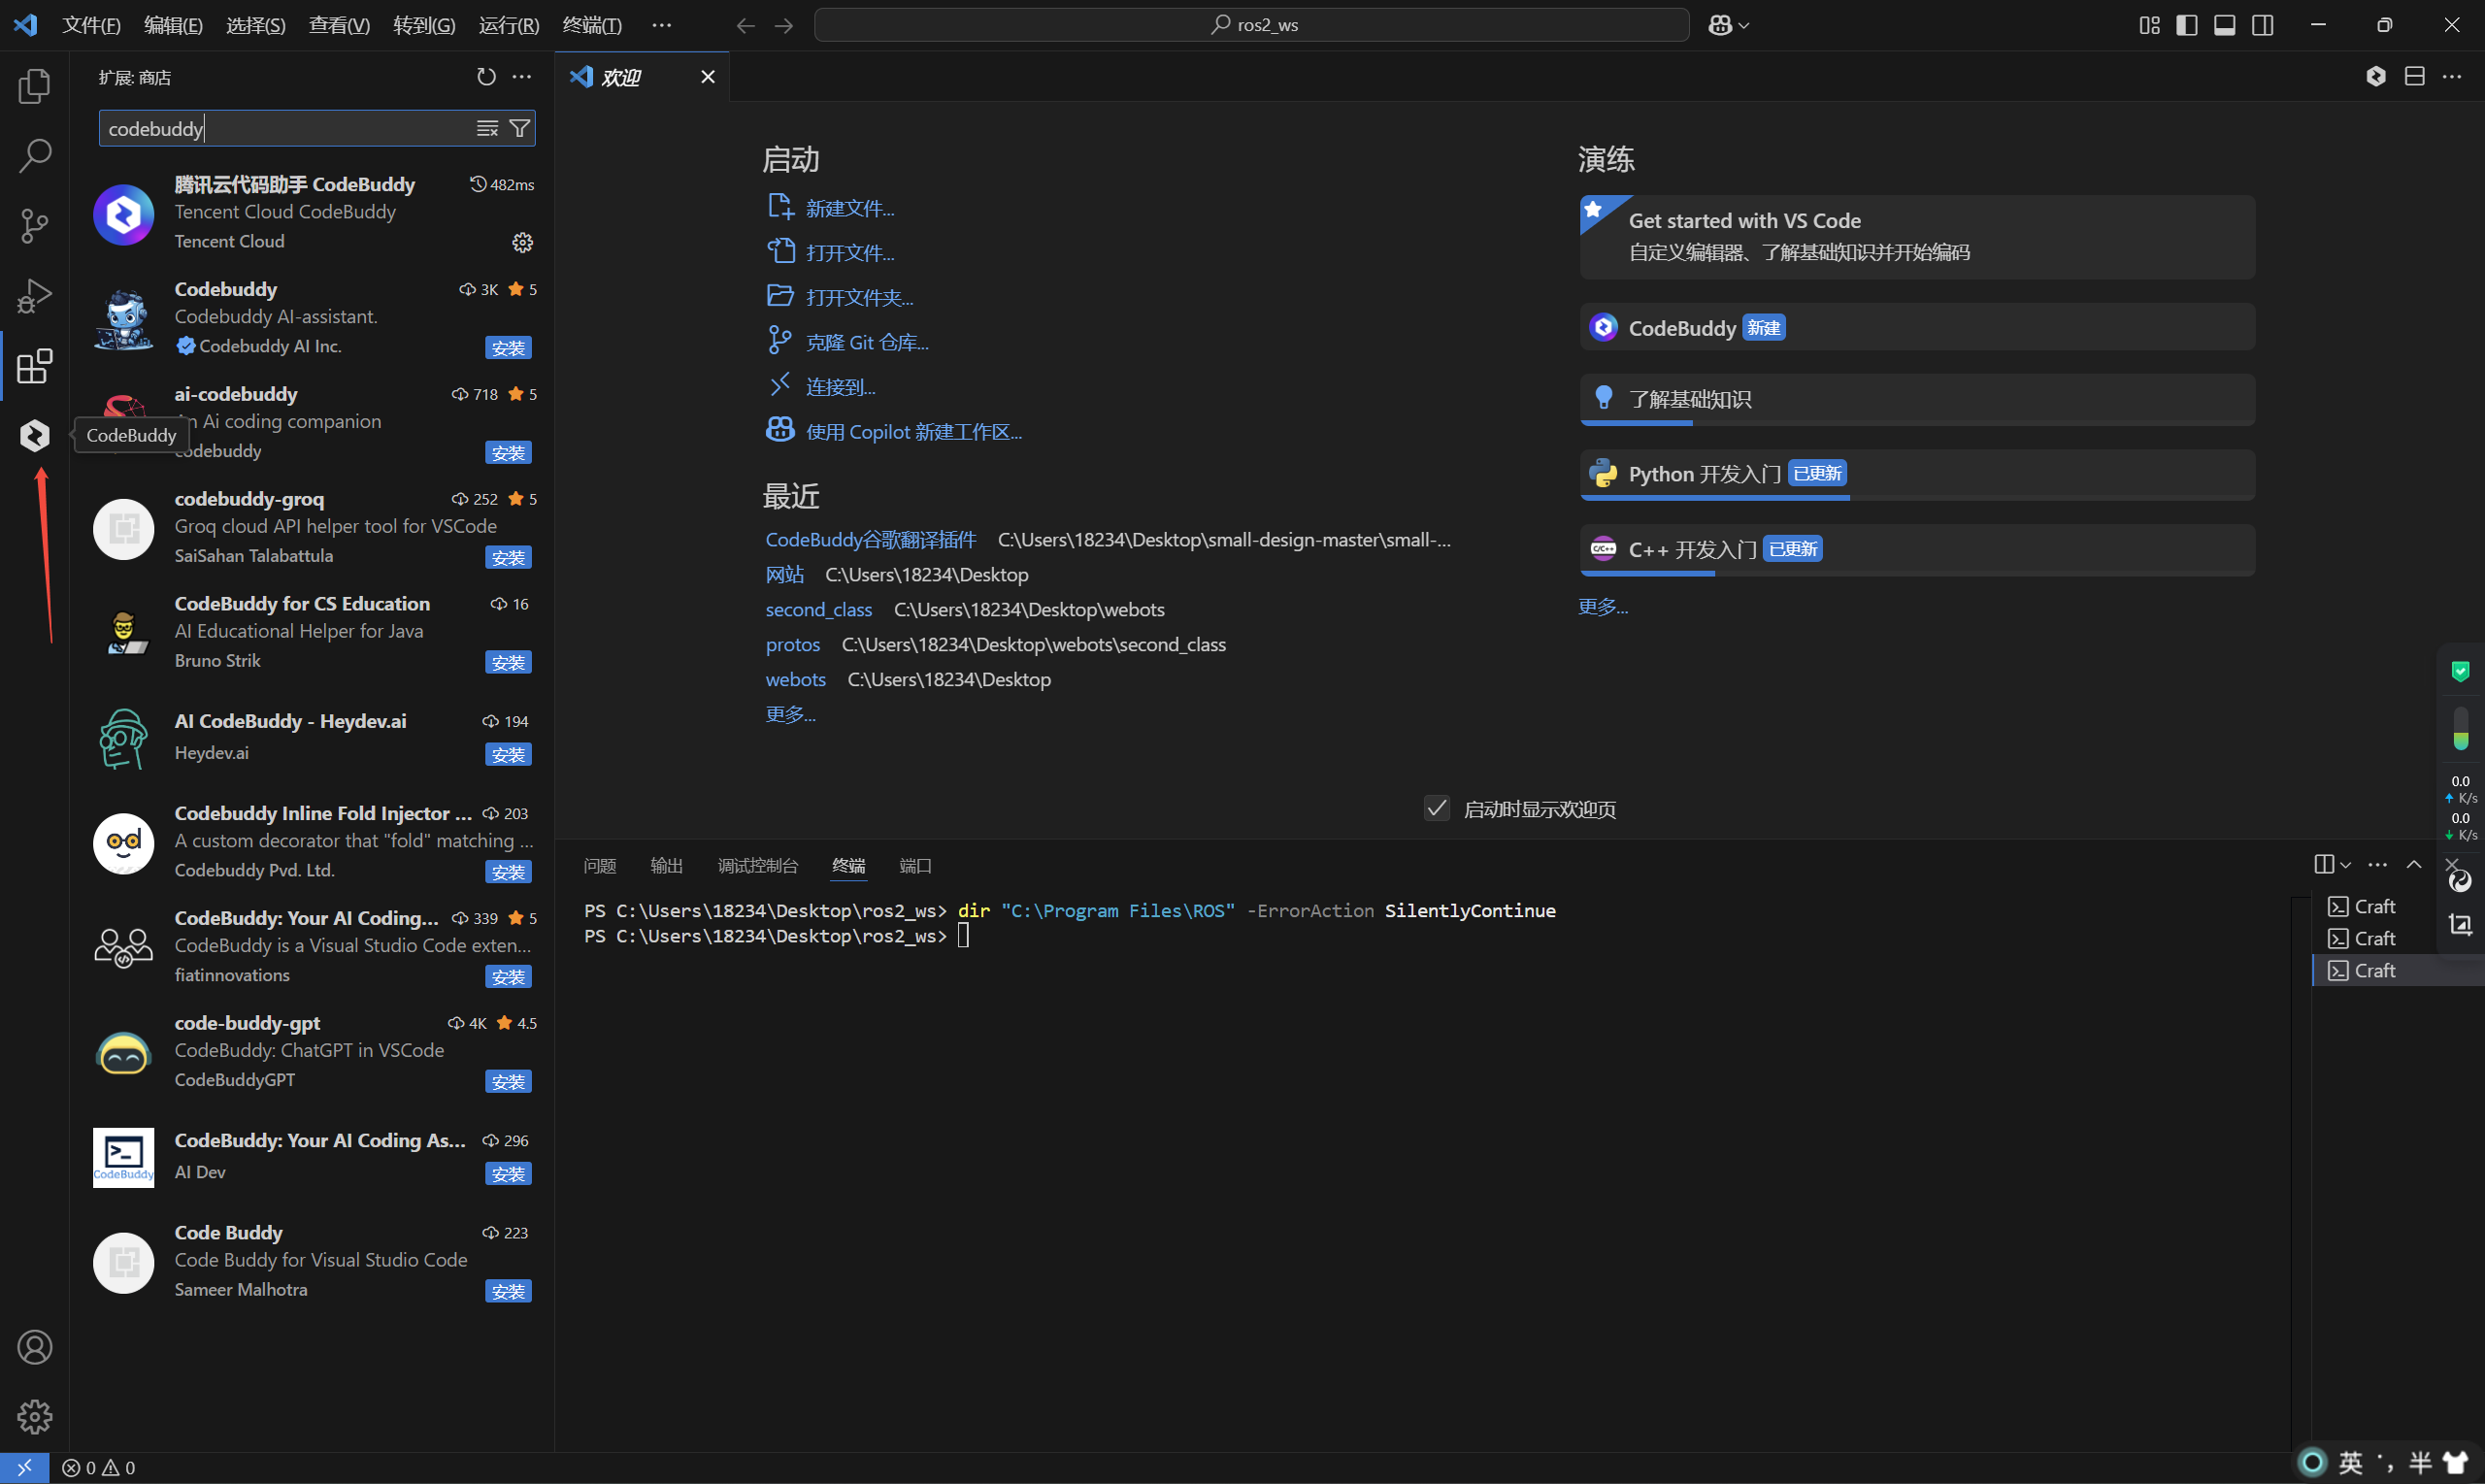
Task: Switch to the 输出 panel tab
Action: point(666,865)
